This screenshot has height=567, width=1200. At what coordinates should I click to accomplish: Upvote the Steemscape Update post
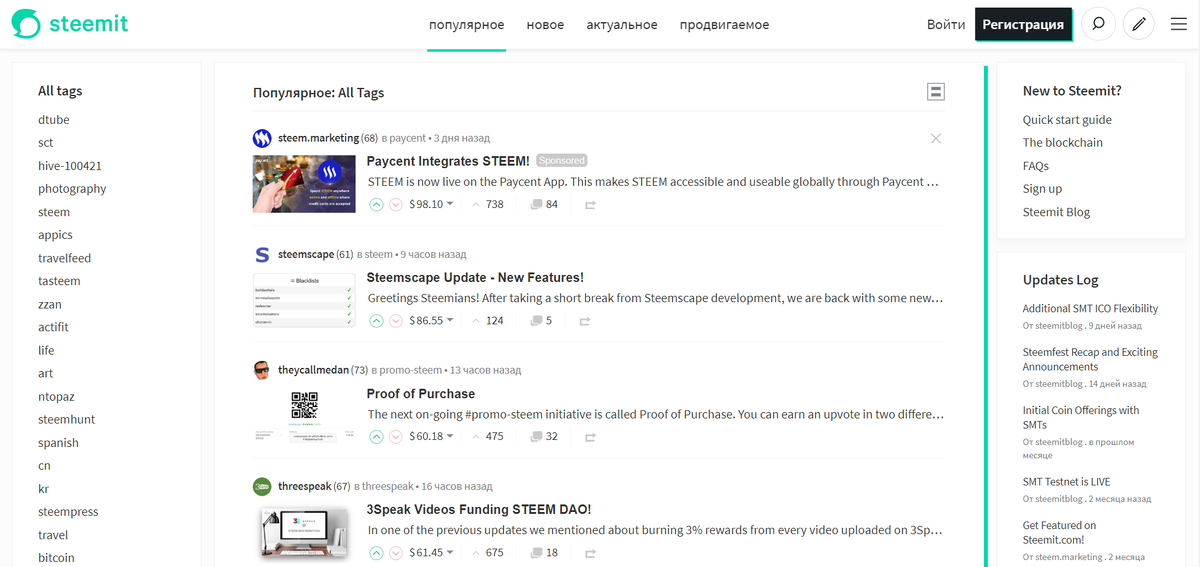(x=376, y=321)
